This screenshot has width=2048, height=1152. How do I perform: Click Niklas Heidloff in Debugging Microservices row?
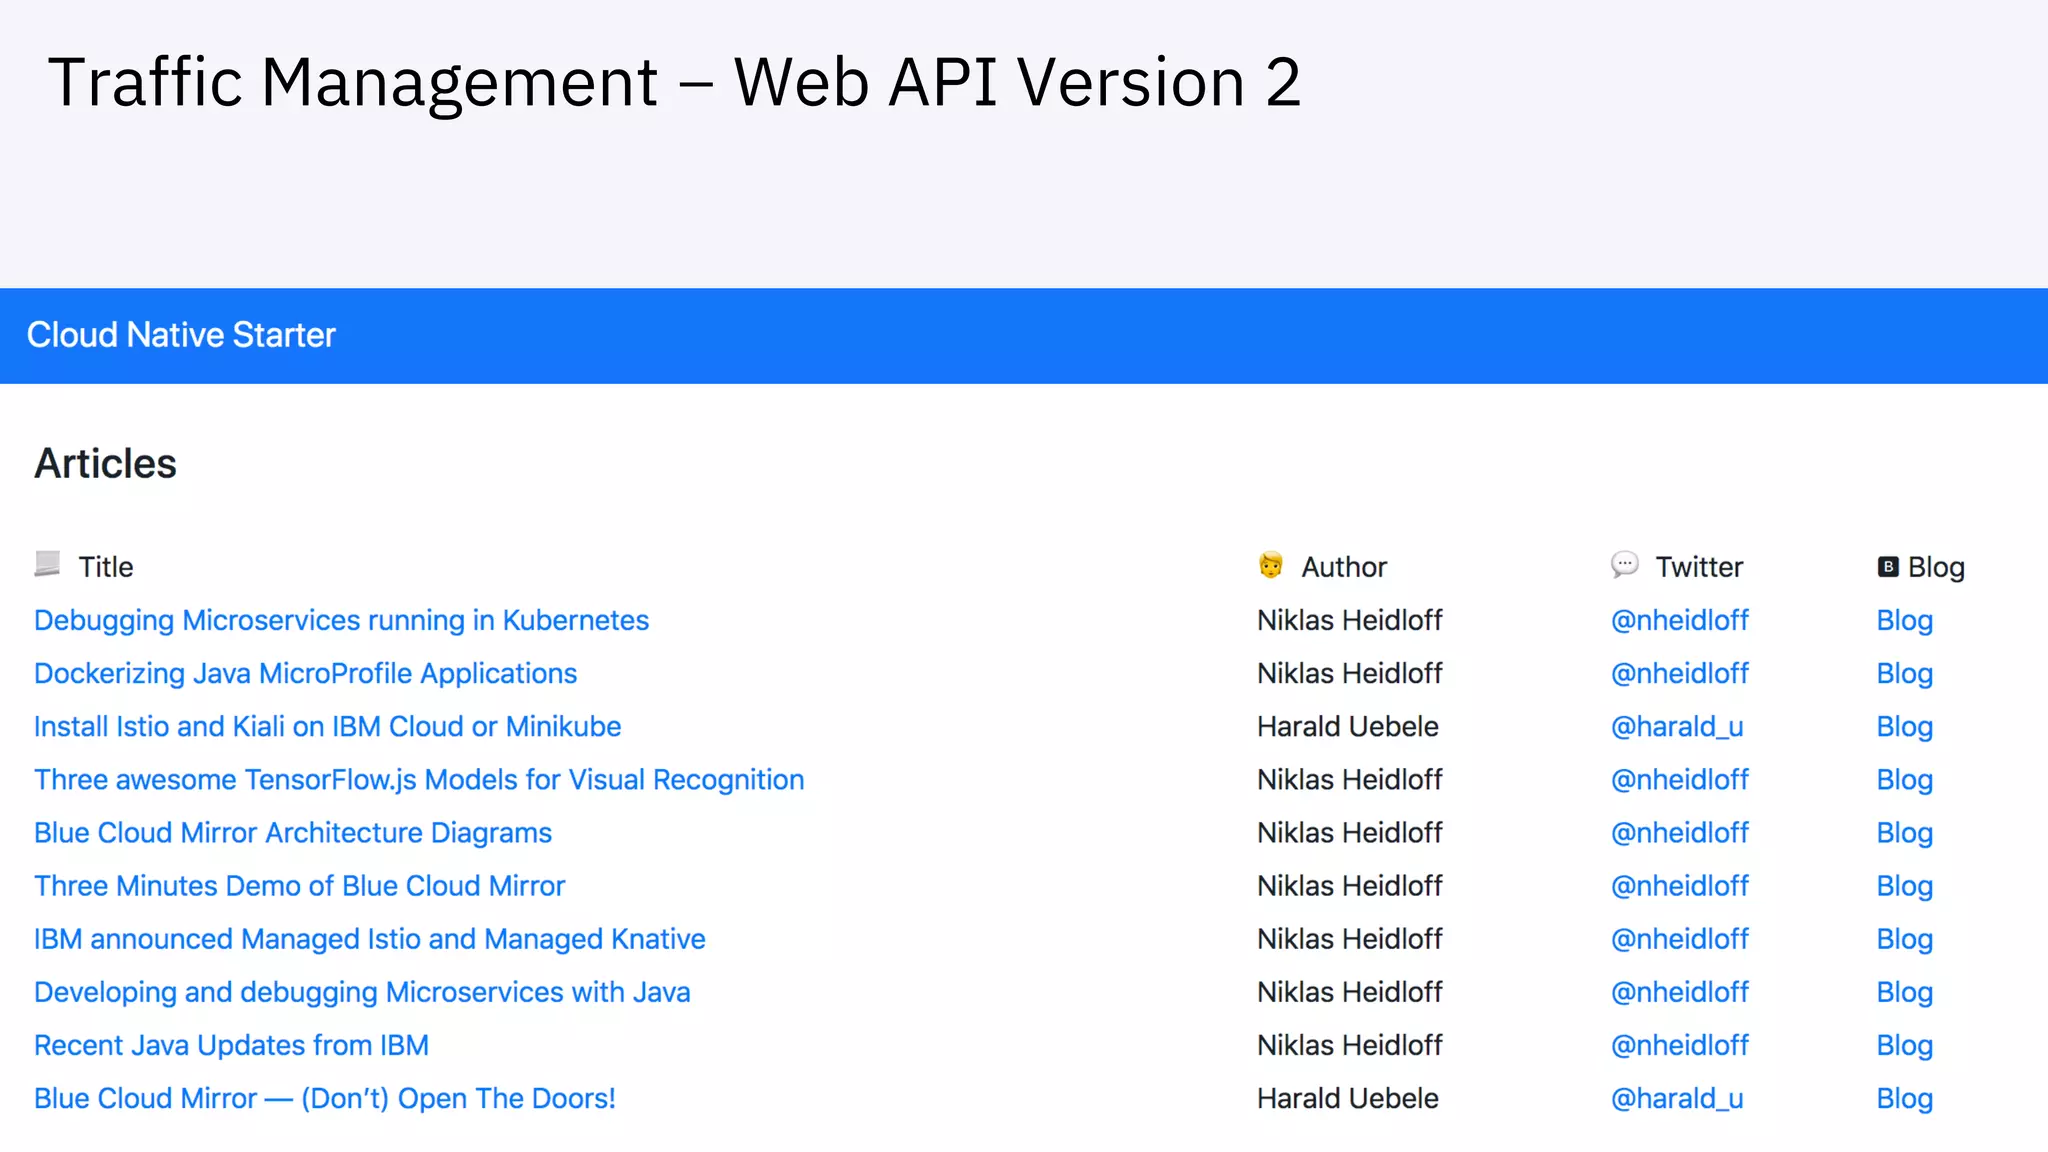point(1349,620)
